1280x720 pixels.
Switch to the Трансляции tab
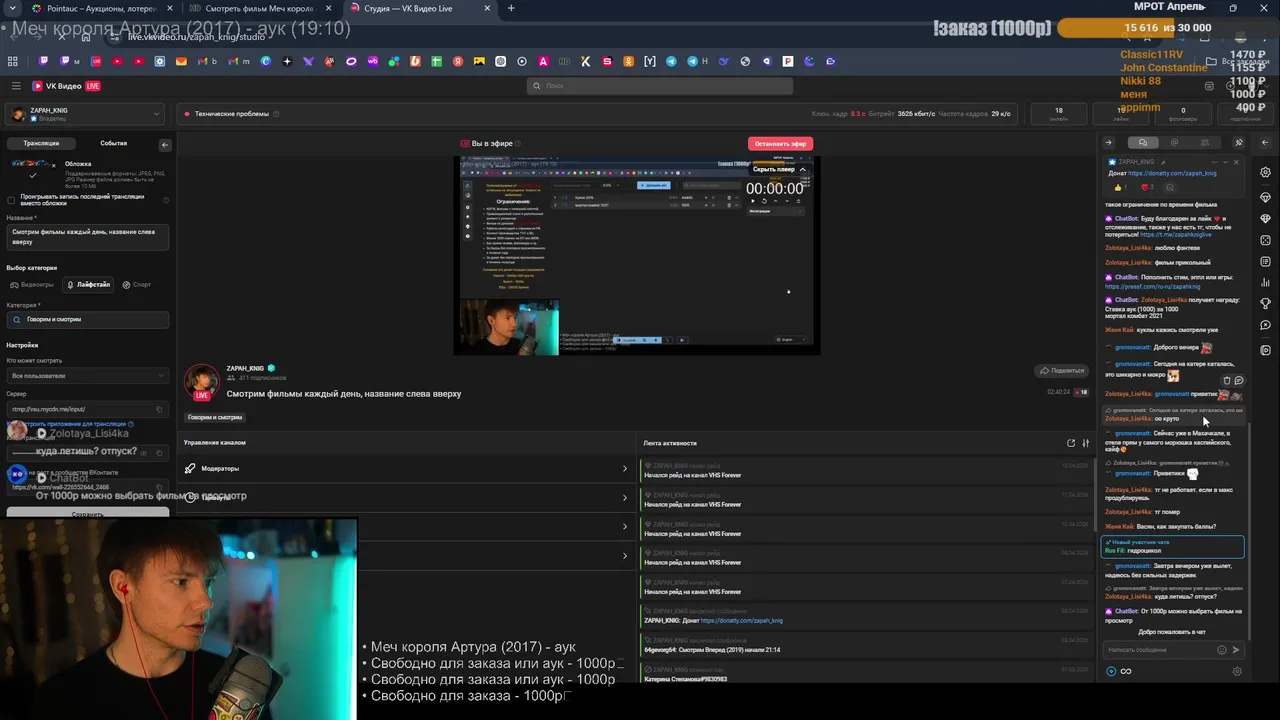coord(42,143)
